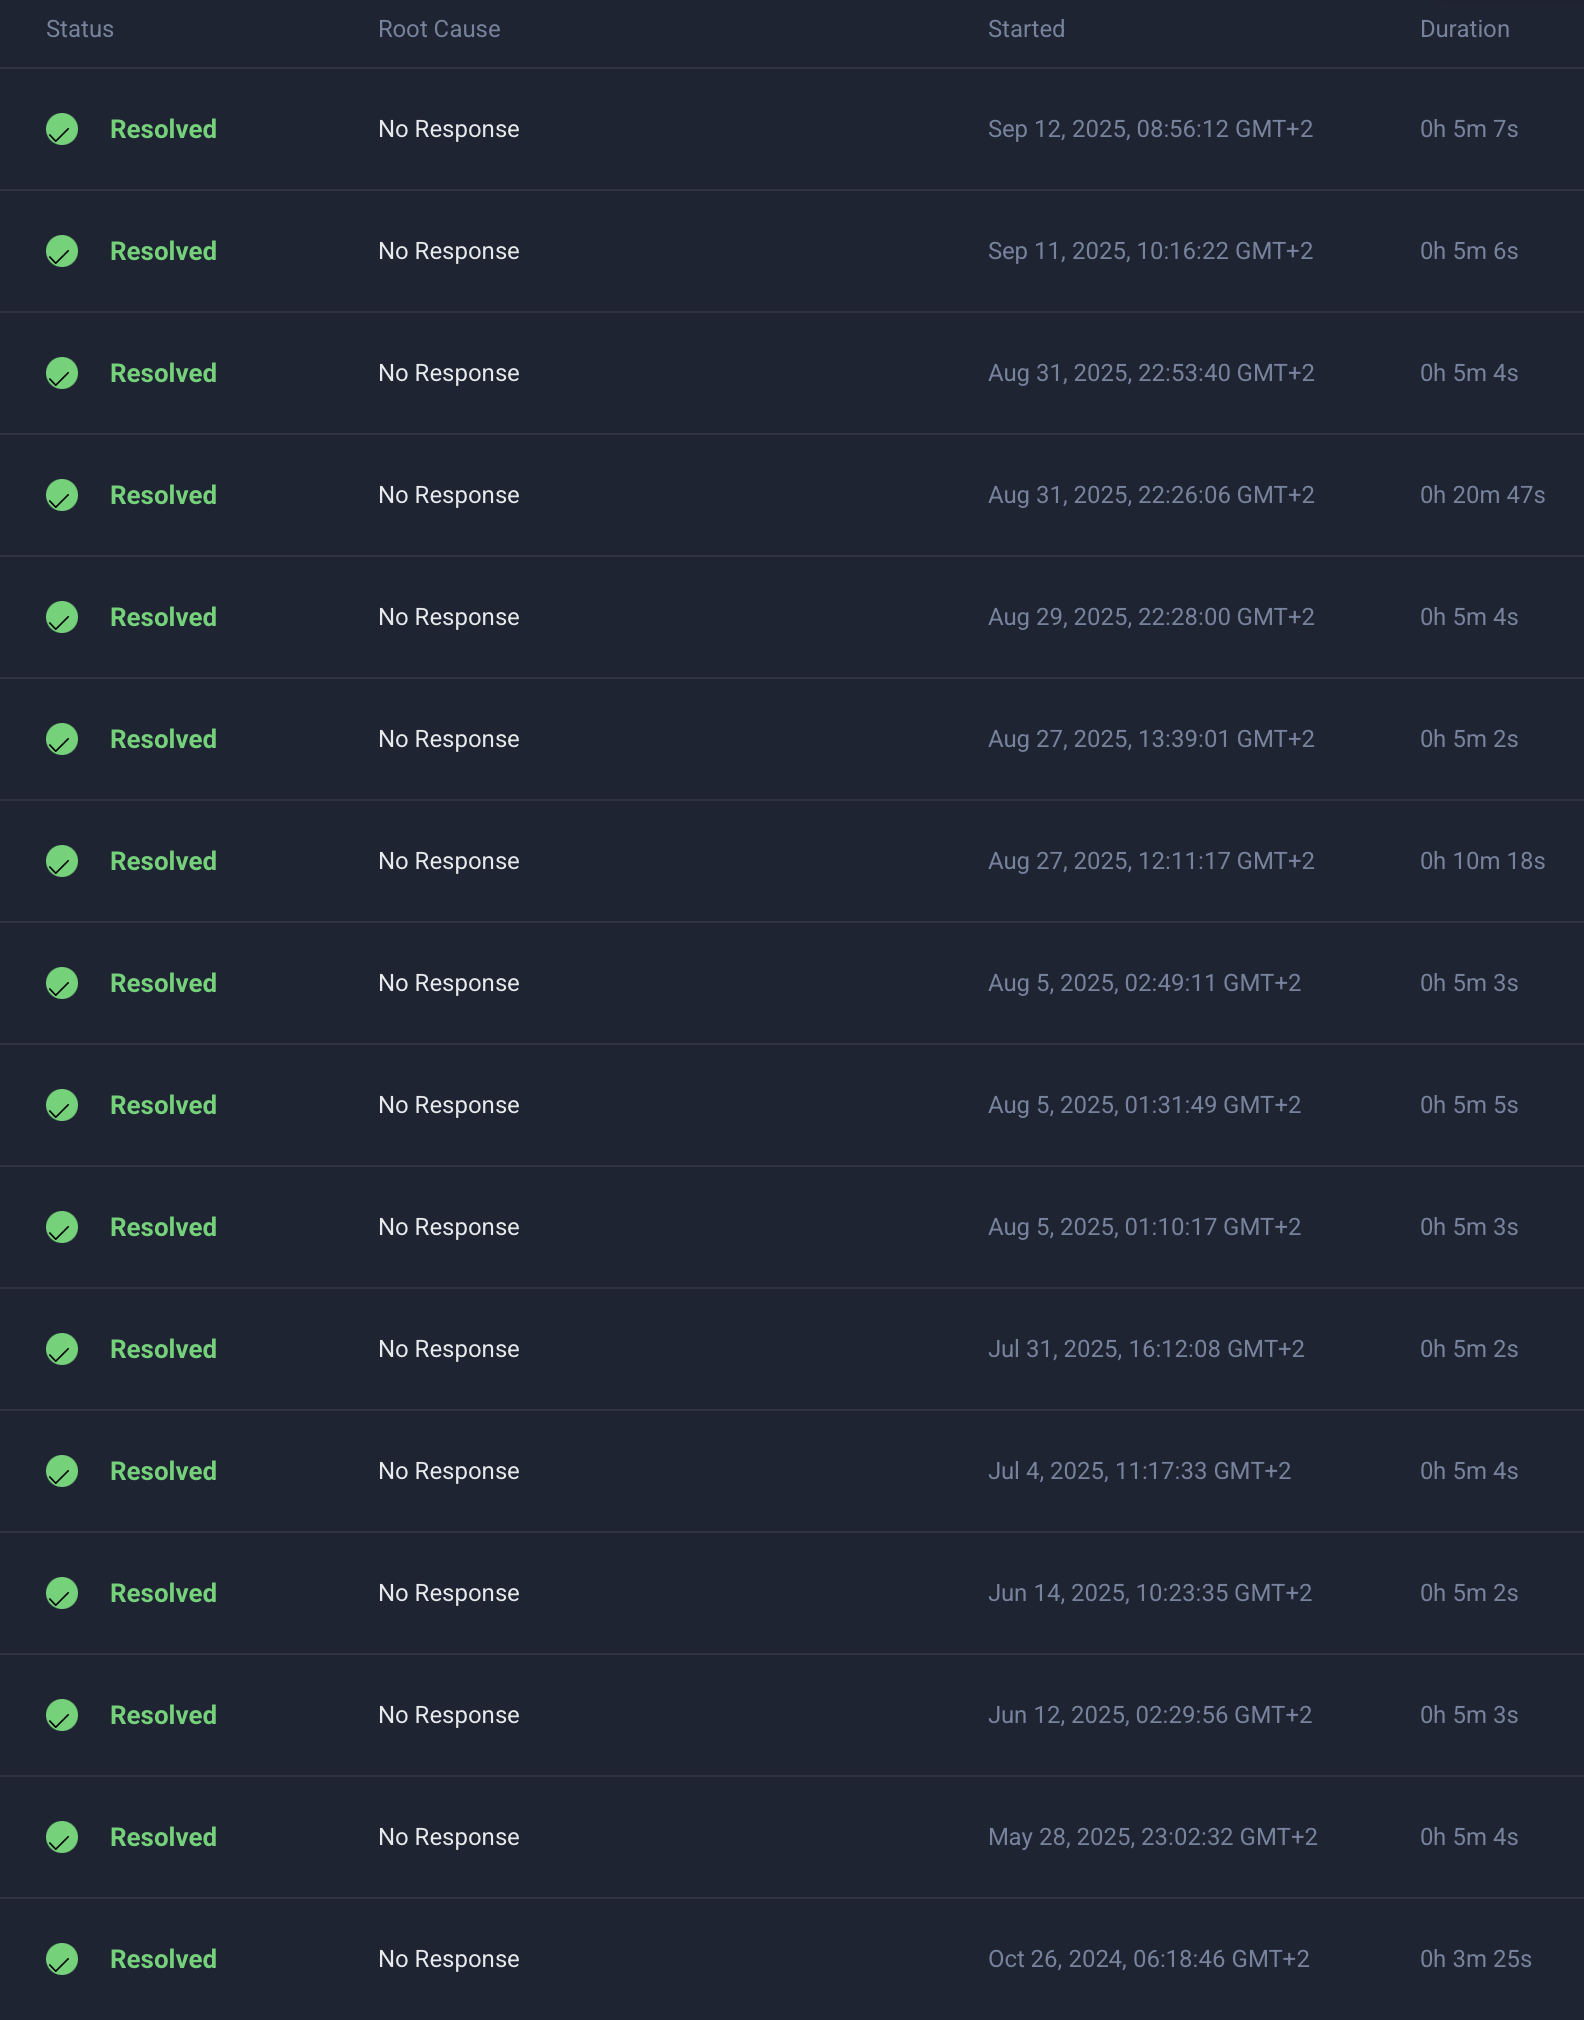Click the Duration column header

coord(1465,29)
